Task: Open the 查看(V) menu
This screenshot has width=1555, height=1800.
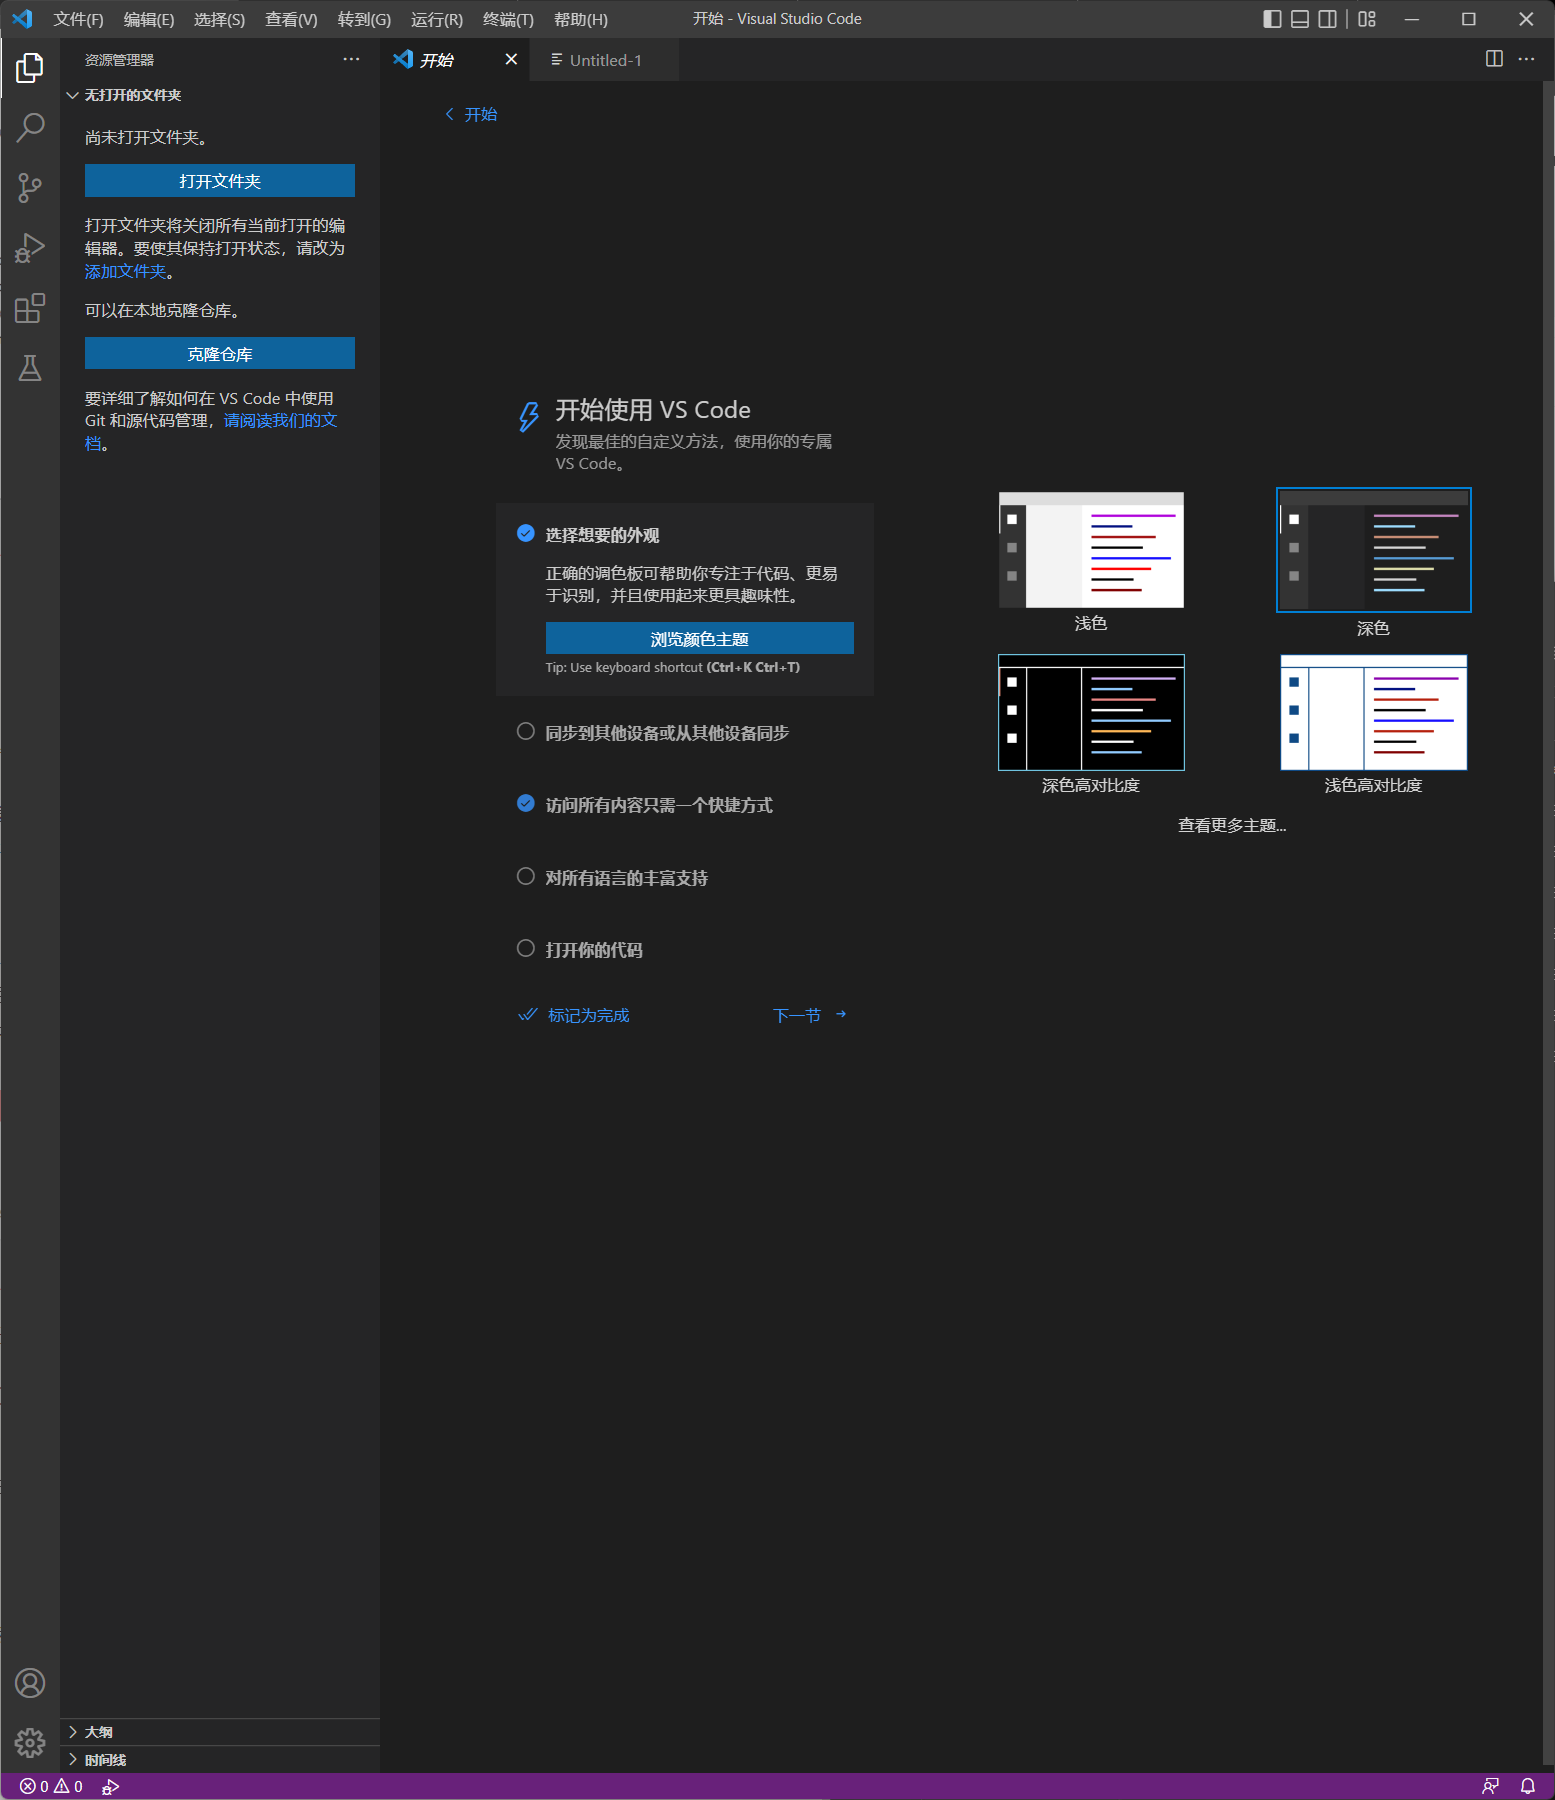Action: coord(291,19)
